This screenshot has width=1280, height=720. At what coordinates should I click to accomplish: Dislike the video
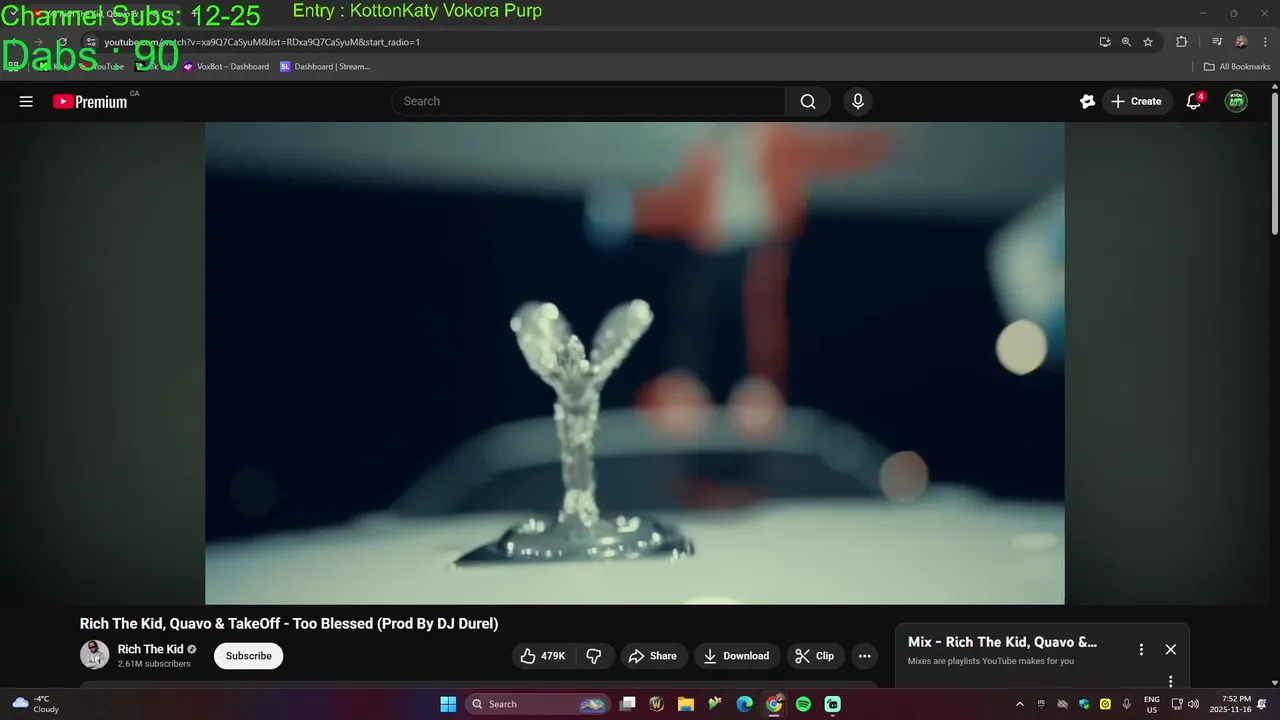coord(594,656)
